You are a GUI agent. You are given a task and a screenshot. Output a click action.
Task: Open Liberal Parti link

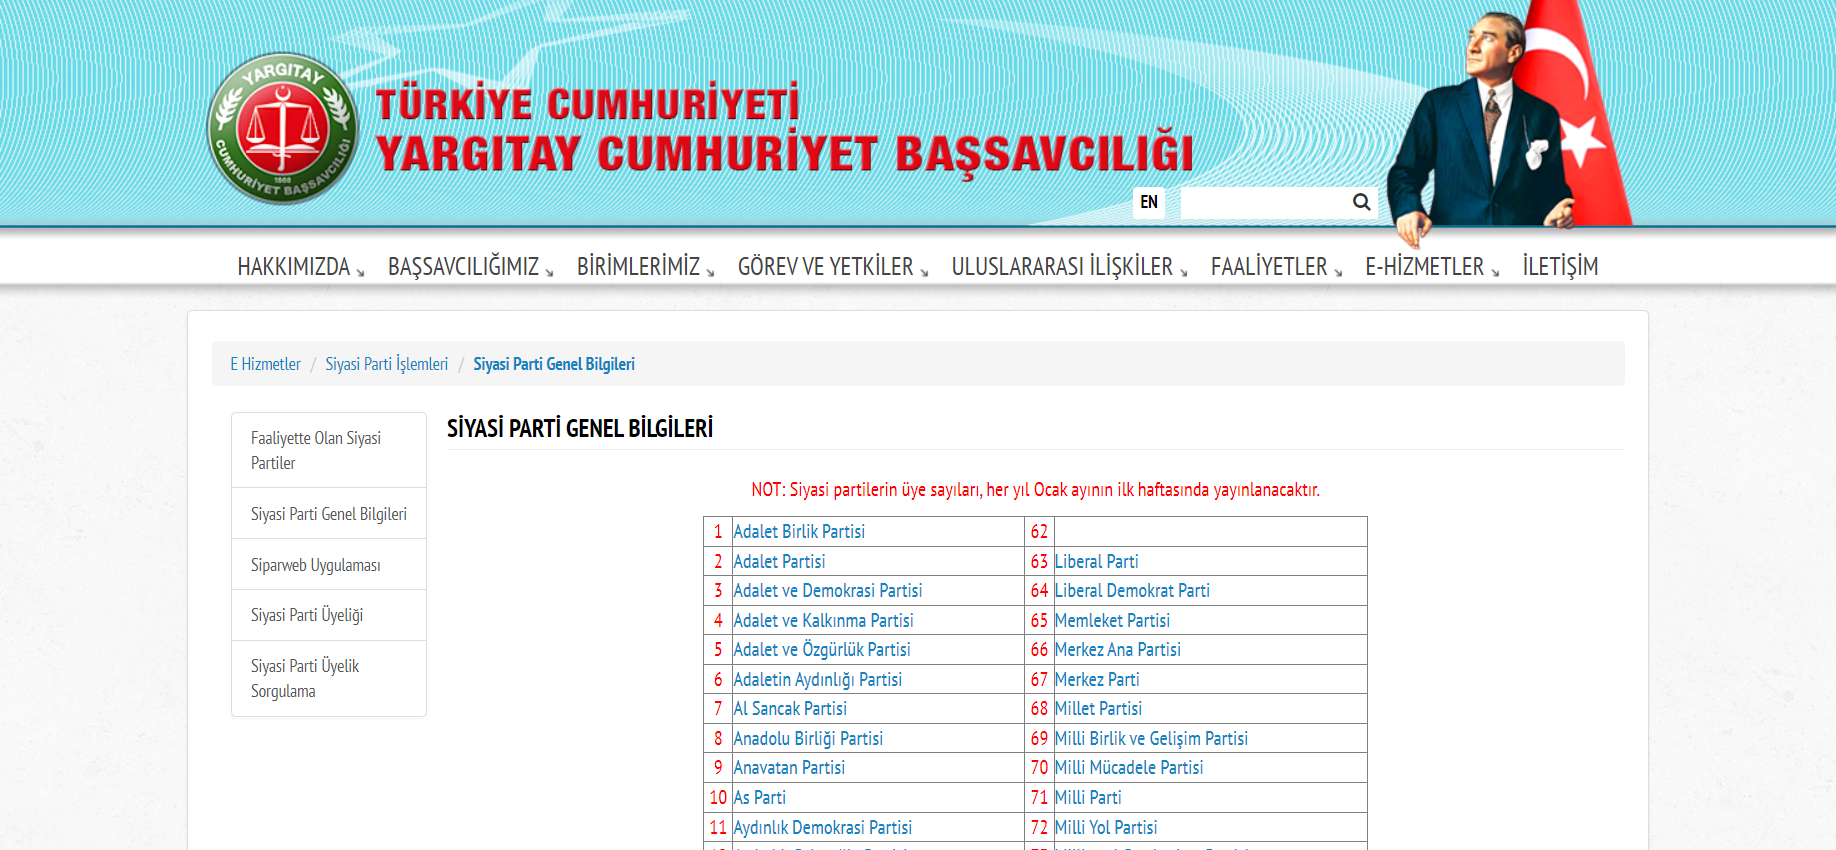(x=1096, y=562)
